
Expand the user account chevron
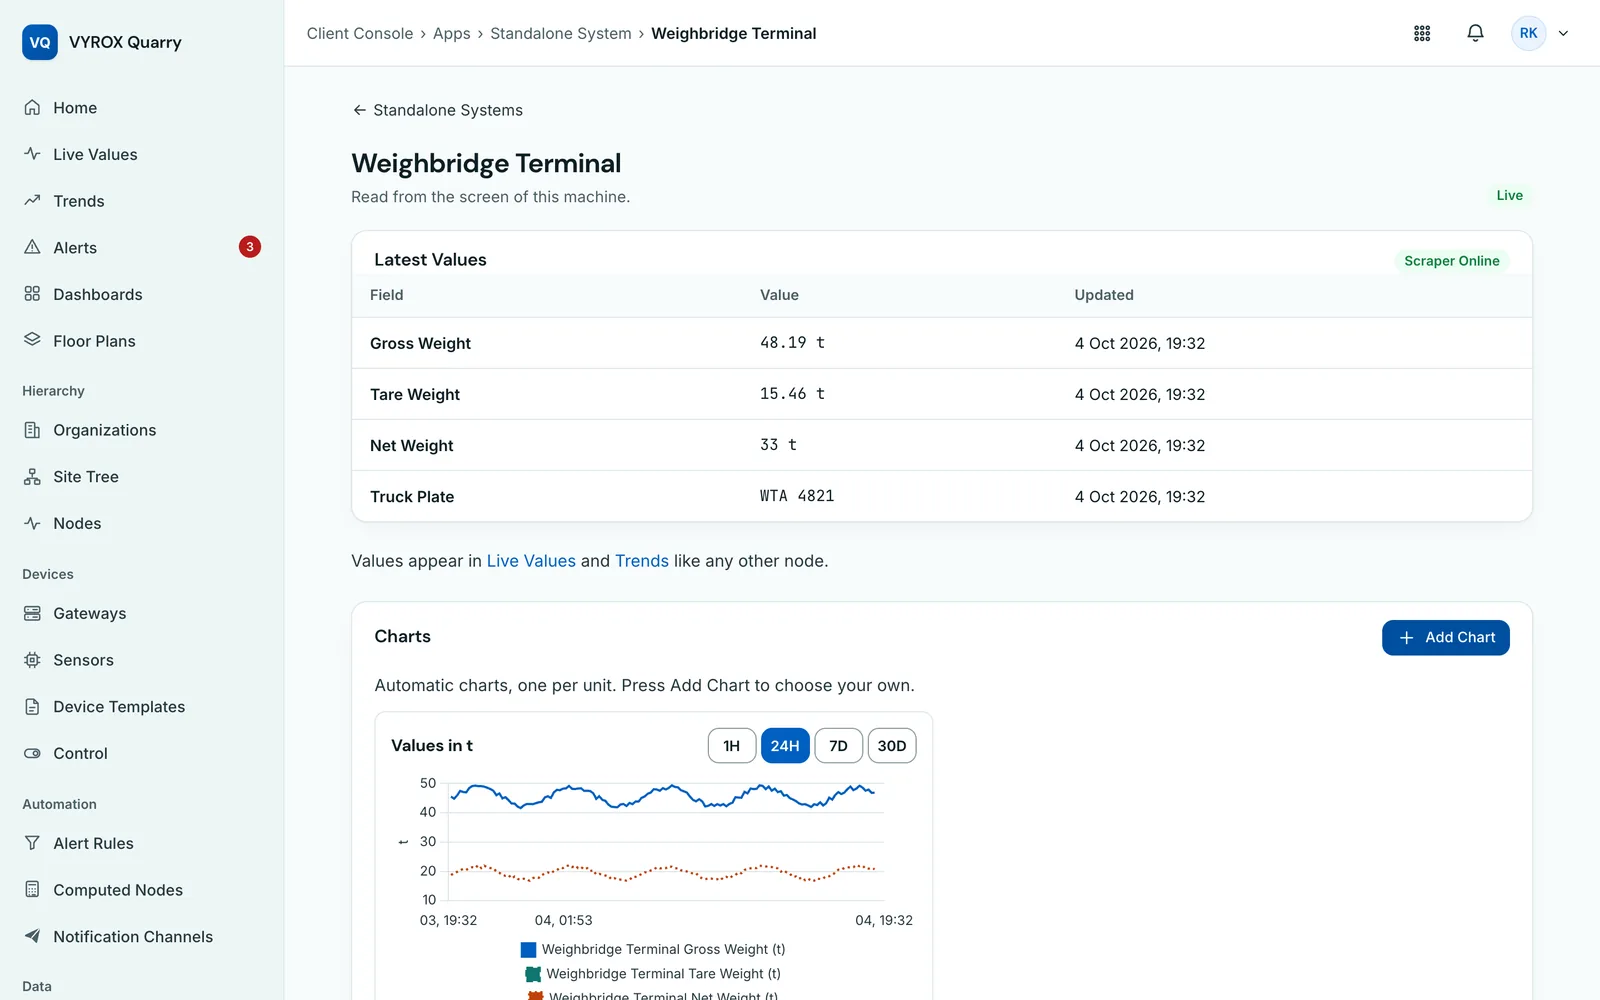(1563, 33)
